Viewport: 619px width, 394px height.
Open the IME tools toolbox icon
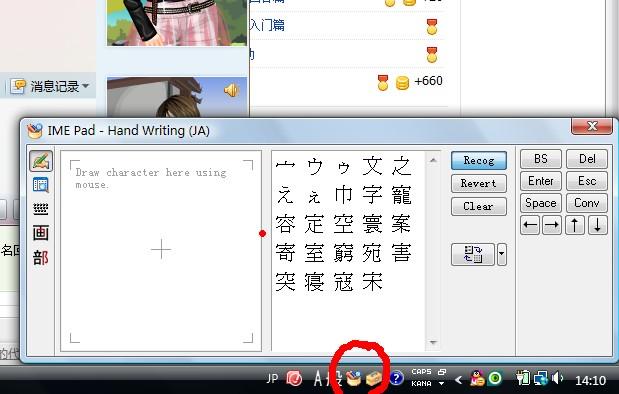[x=373, y=379]
